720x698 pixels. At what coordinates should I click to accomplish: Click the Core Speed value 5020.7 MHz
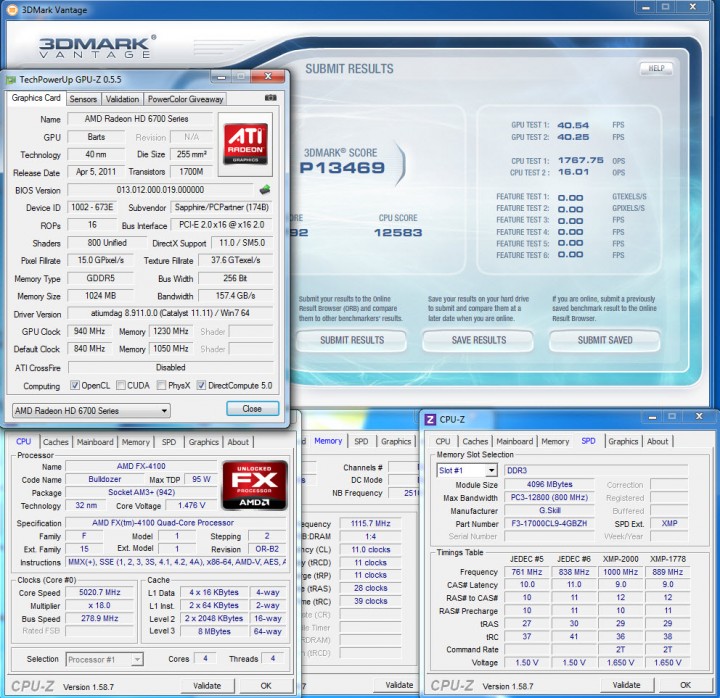coord(100,592)
